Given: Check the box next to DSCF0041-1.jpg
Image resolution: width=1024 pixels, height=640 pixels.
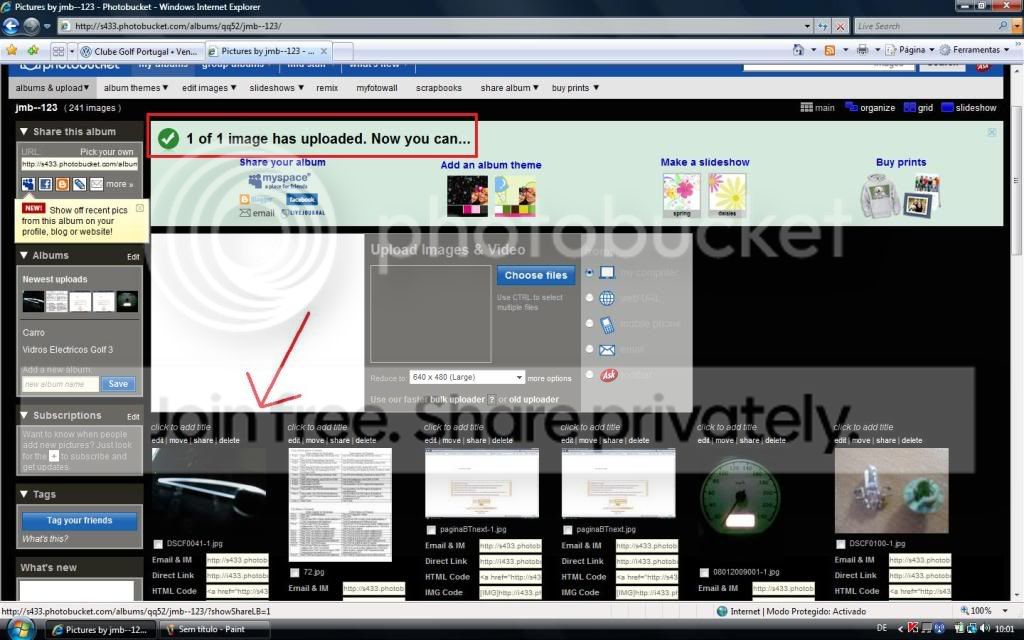Looking at the screenshot, I should [x=158, y=544].
